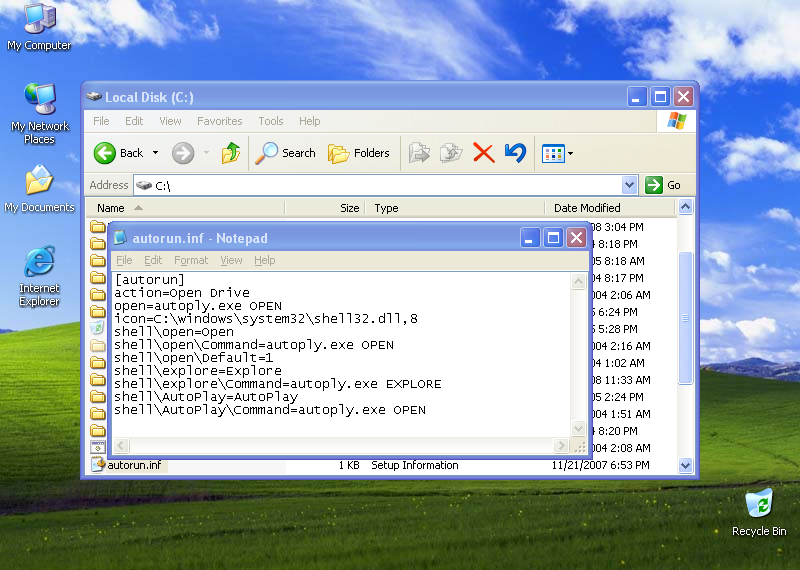The height and width of the screenshot is (570, 800).
Task: Sort by the Name column header
Action: (x=185, y=208)
